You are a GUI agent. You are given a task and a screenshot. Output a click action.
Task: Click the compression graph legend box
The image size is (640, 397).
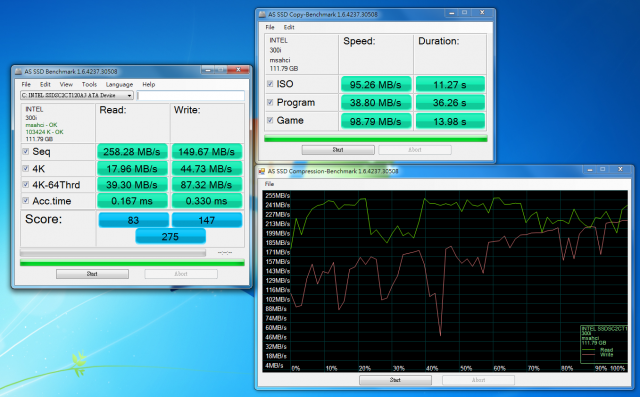(604, 344)
